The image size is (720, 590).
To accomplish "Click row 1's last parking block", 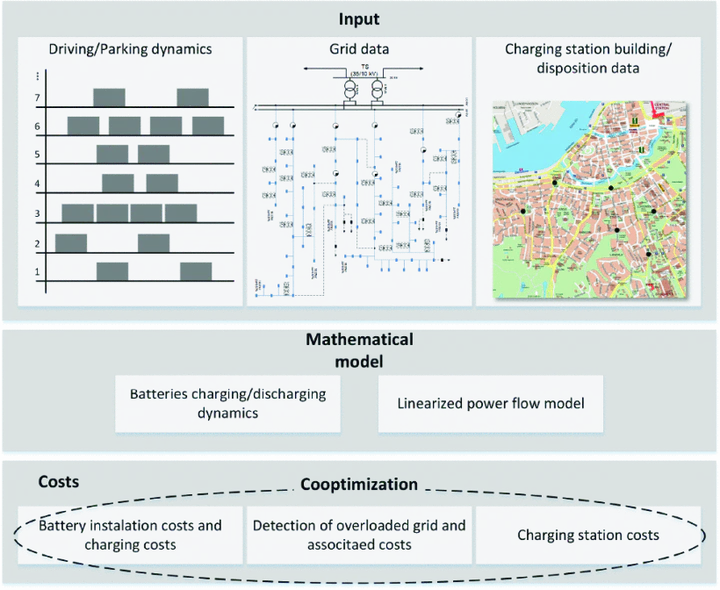I will click(194, 271).
